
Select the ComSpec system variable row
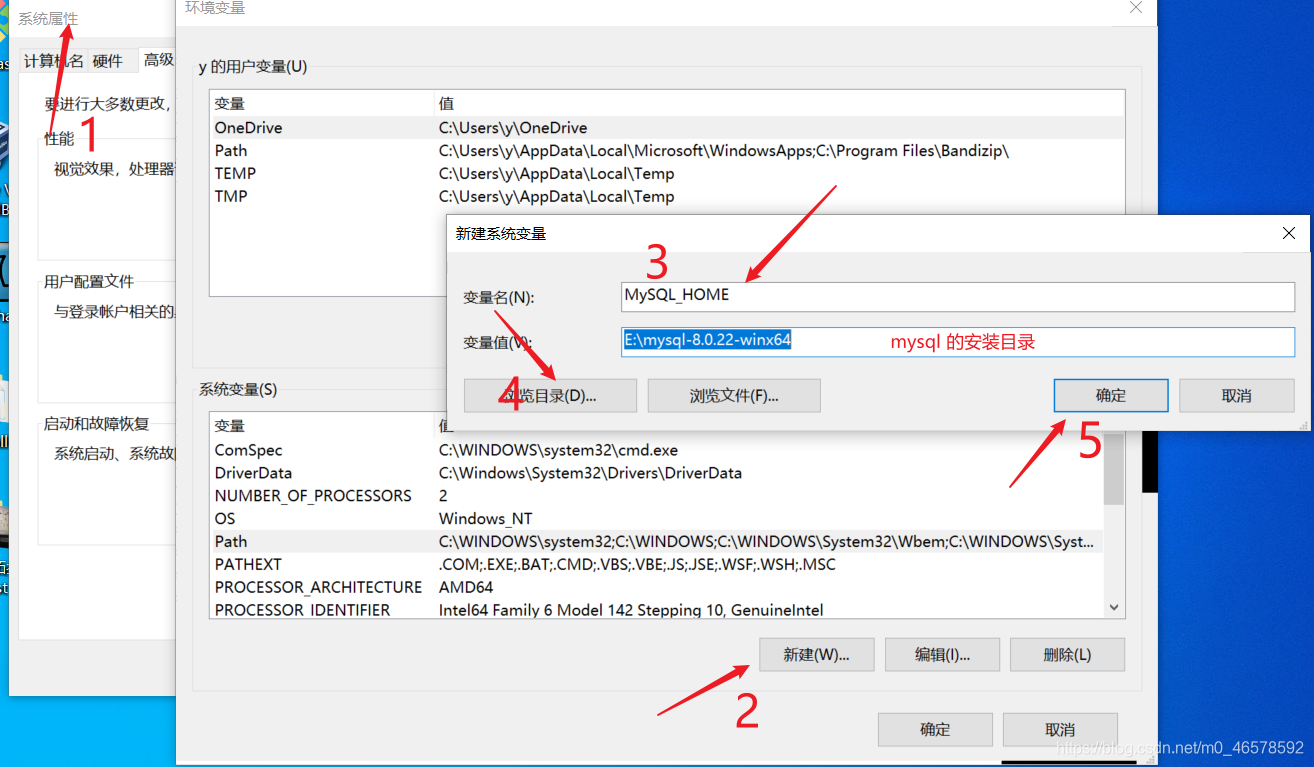pyautogui.click(x=657, y=450)
